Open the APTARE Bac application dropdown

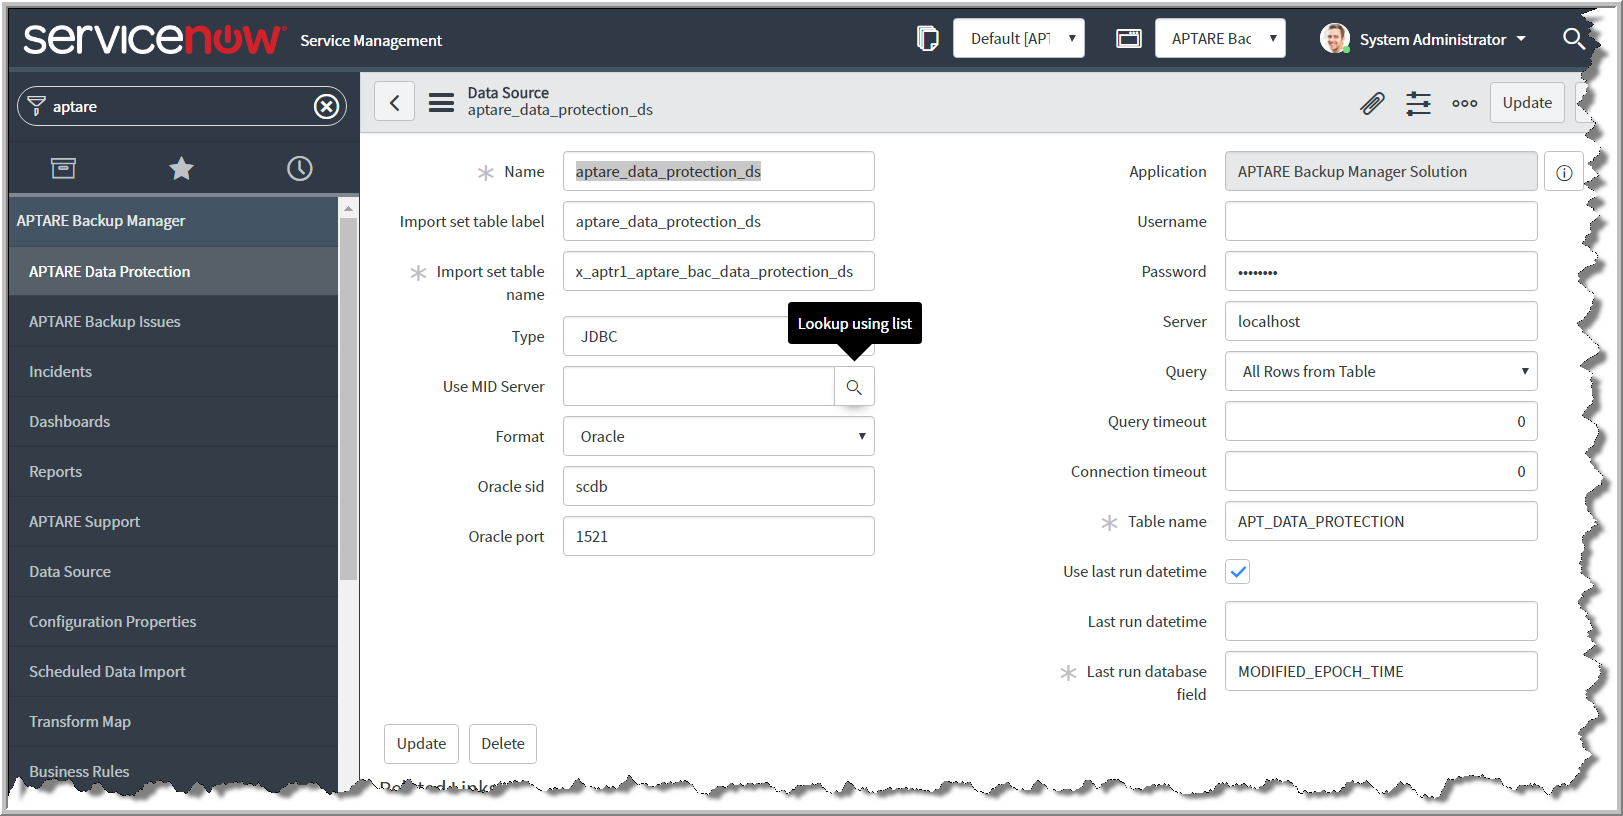(x=1220, y=39)
